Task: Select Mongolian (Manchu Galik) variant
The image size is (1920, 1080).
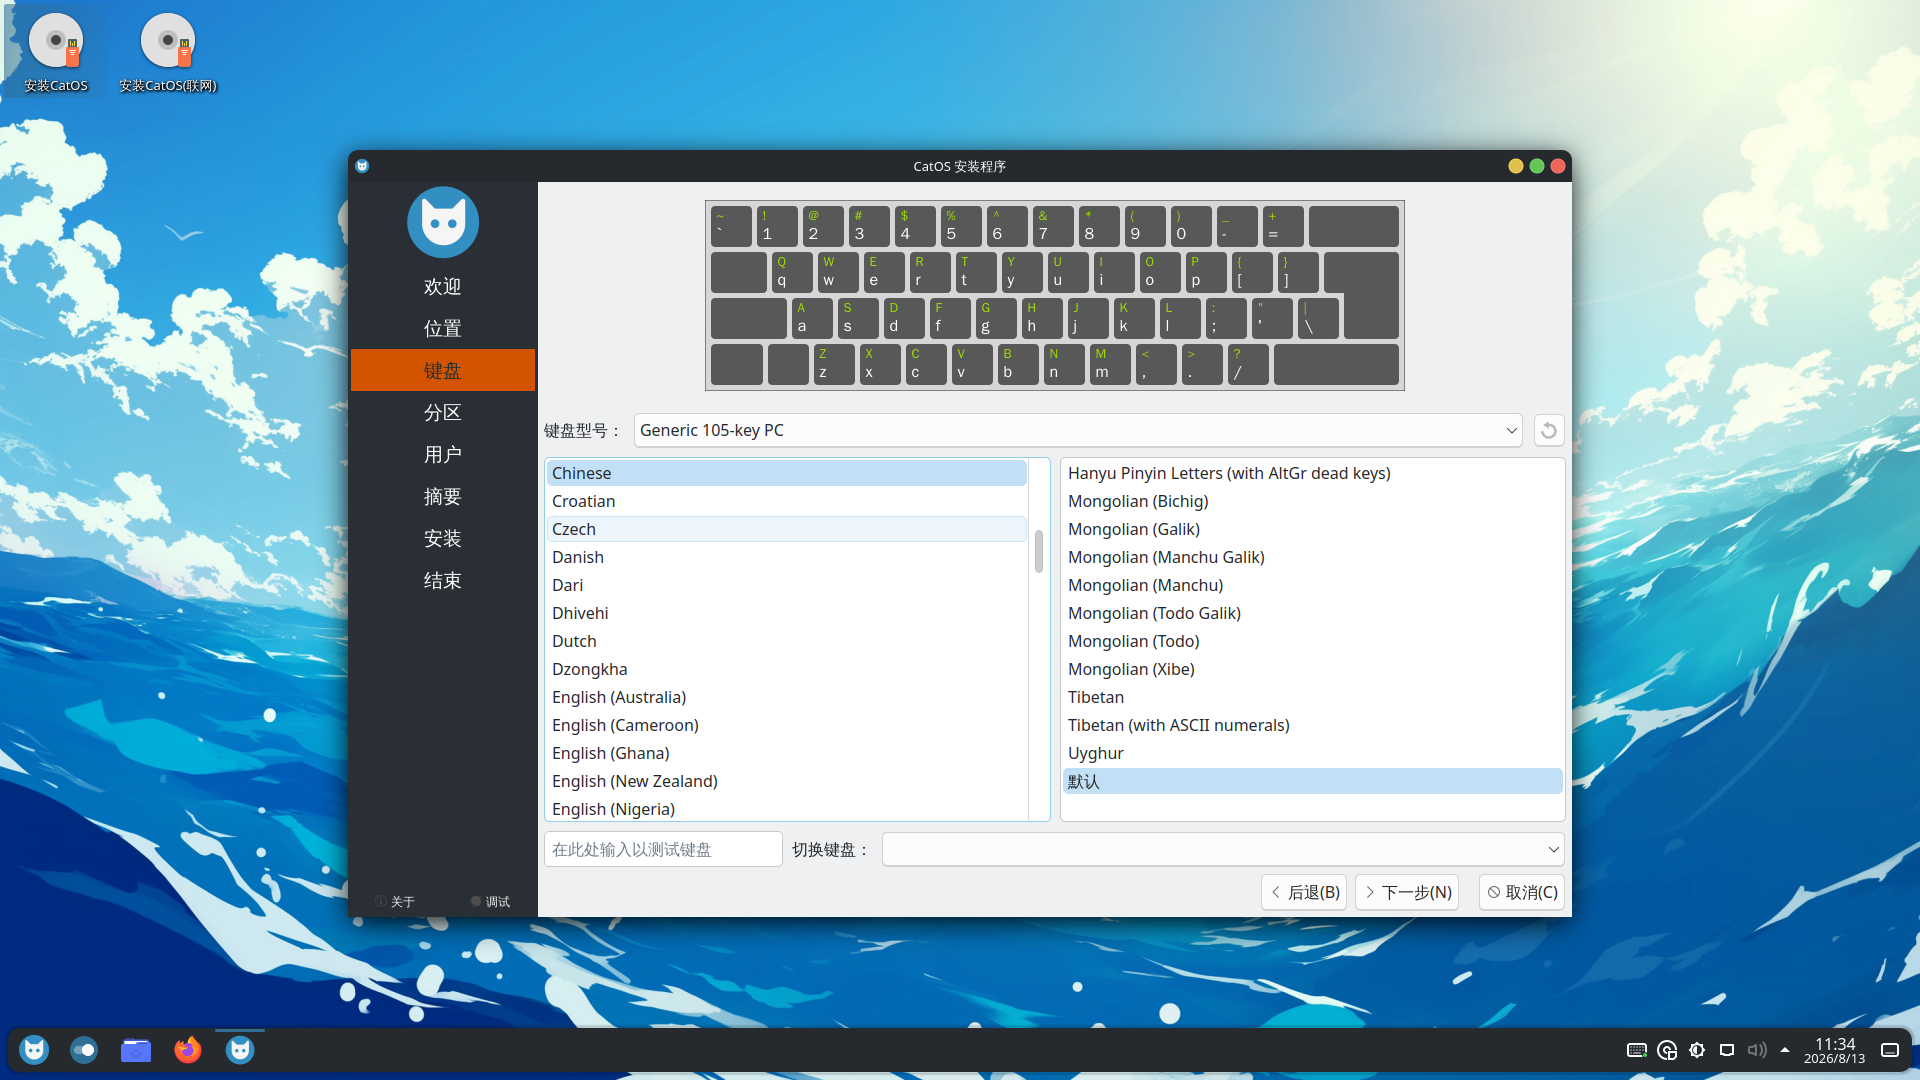Action: [1312, 557]
